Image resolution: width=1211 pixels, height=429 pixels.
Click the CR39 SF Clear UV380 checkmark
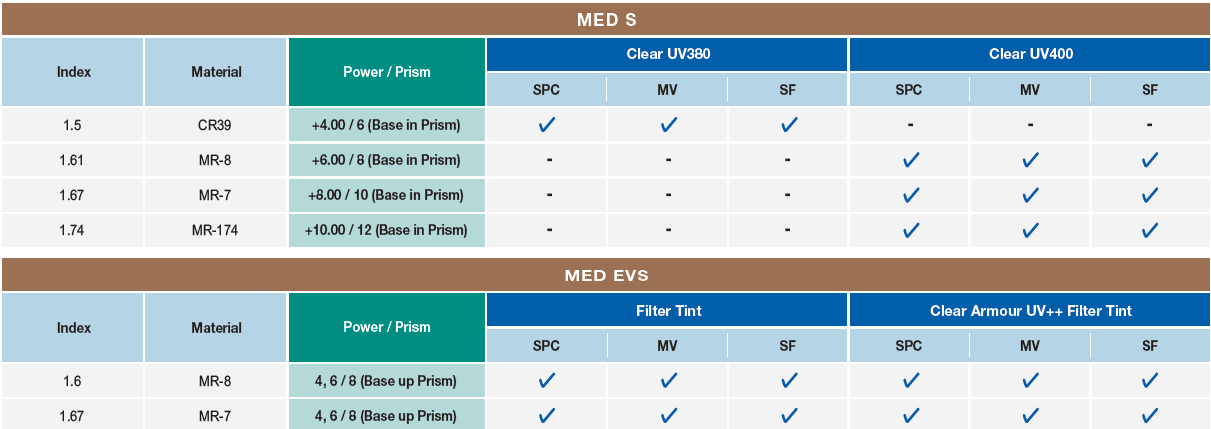pos(789,125)
